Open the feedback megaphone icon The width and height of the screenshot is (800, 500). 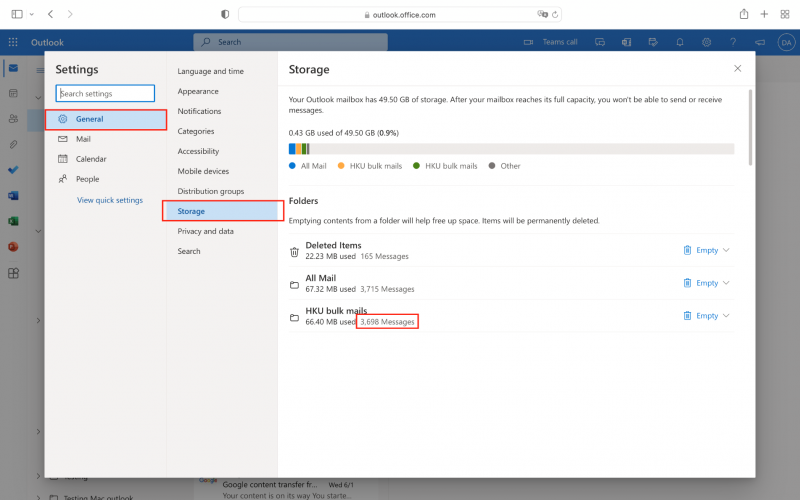(x=760, y=42)
